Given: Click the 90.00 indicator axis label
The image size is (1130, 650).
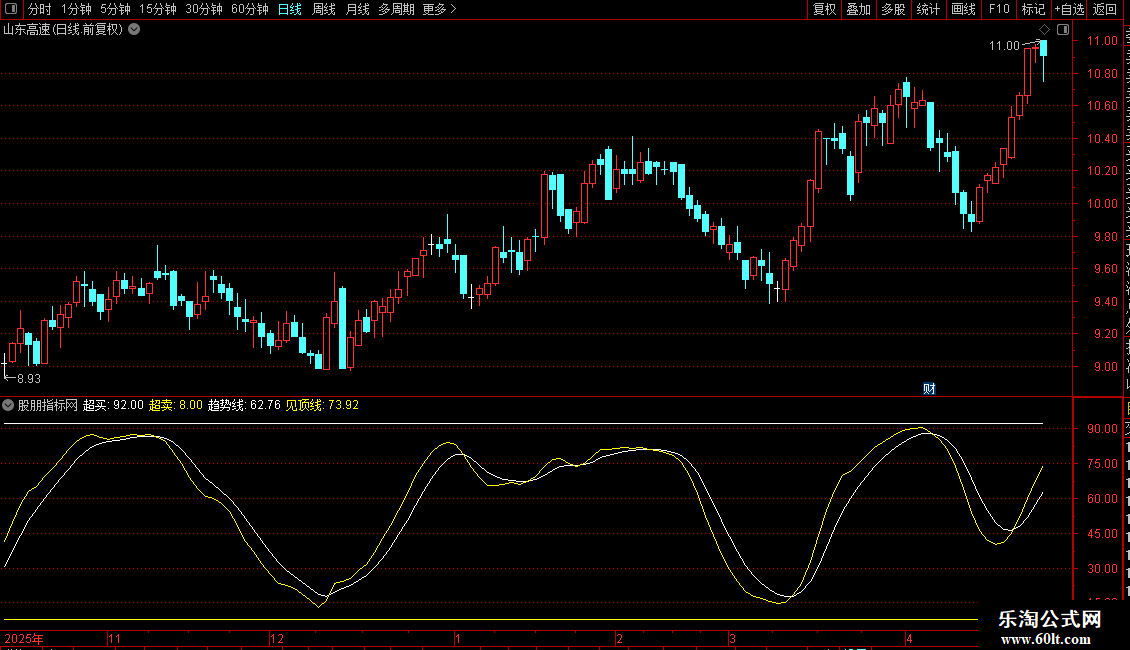Looking at the screenshot, I should pyautogui.click(x=1102, y=429).
